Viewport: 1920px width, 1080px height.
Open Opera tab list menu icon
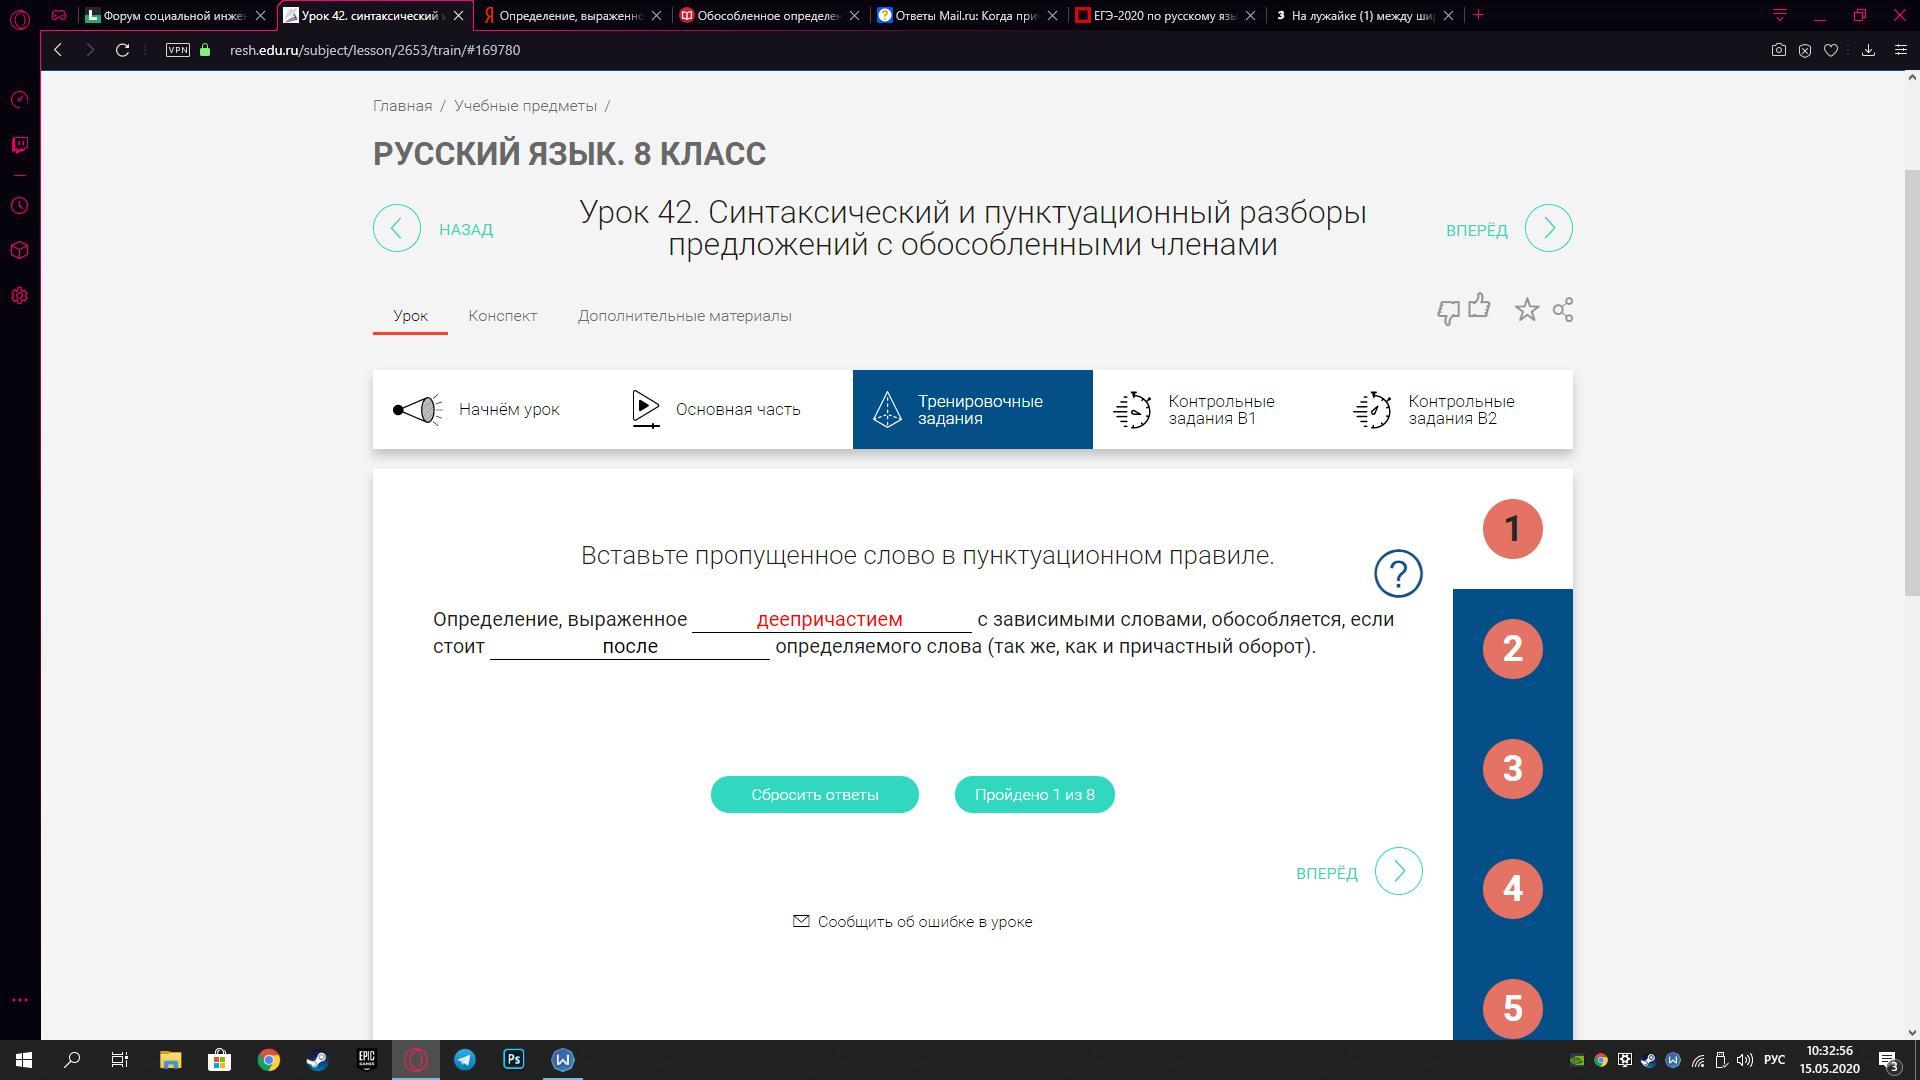pyautogui.click(x=1779, y=15)
